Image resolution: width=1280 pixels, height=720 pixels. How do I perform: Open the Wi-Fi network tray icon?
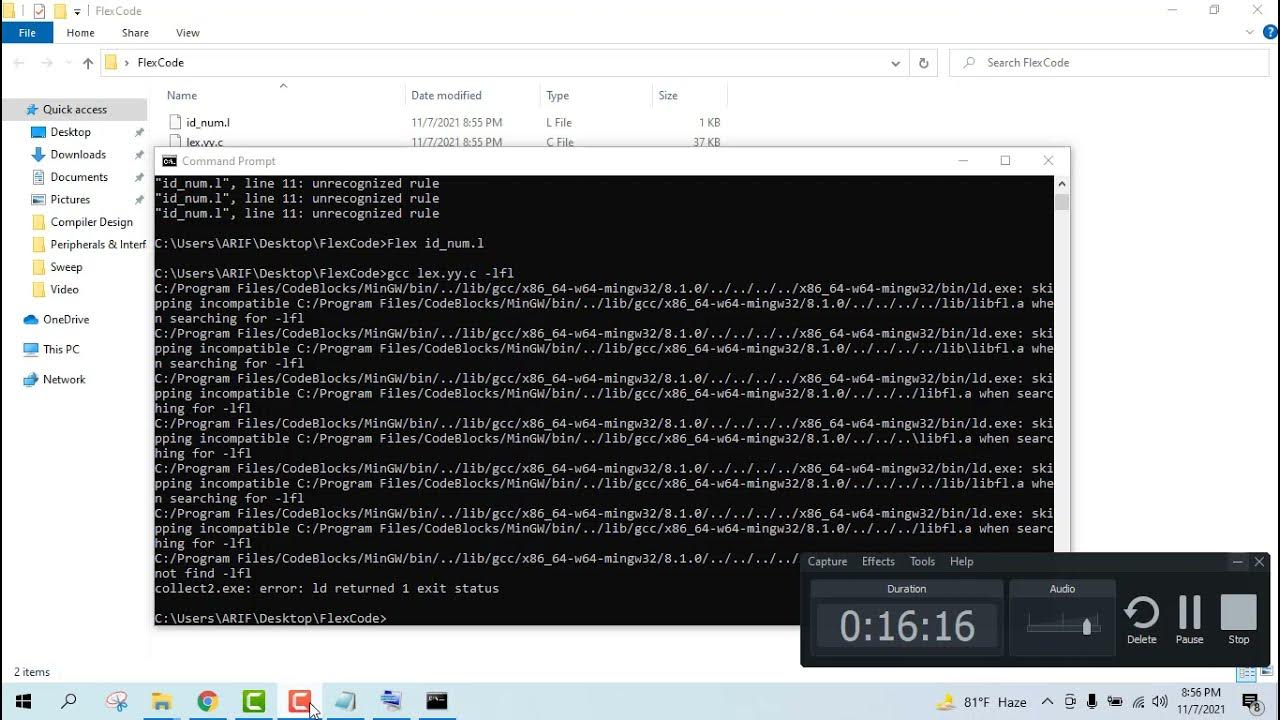(x=1138, y=702)
